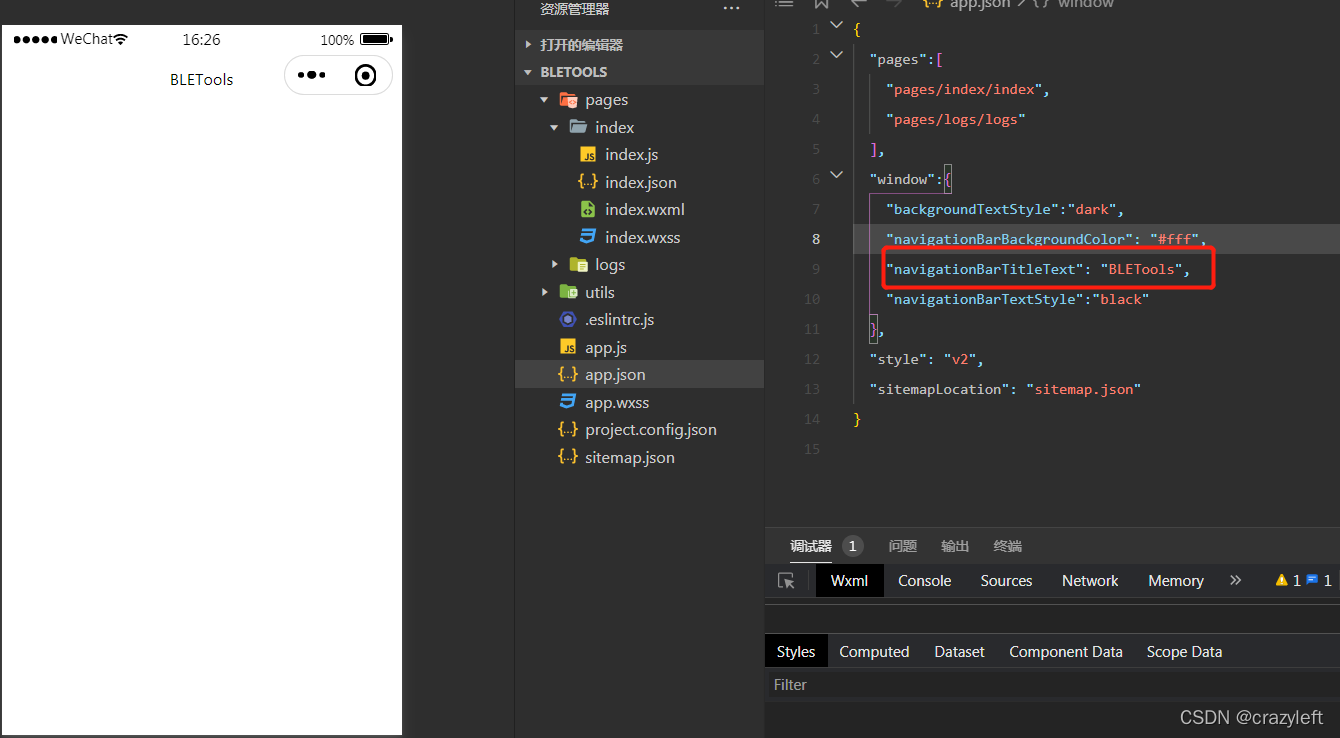Click the "backgroundTextStyle" key on line 7
The width and height of the screenshot is (1340, 738).
click(972, 209)
